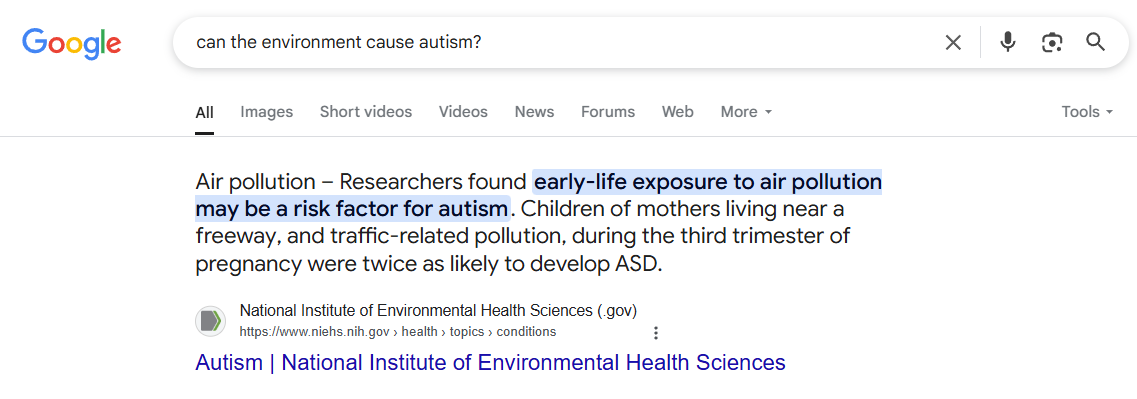1137x399 pixels.
Task: Go to the Forums tab
Action: point(608,112)
